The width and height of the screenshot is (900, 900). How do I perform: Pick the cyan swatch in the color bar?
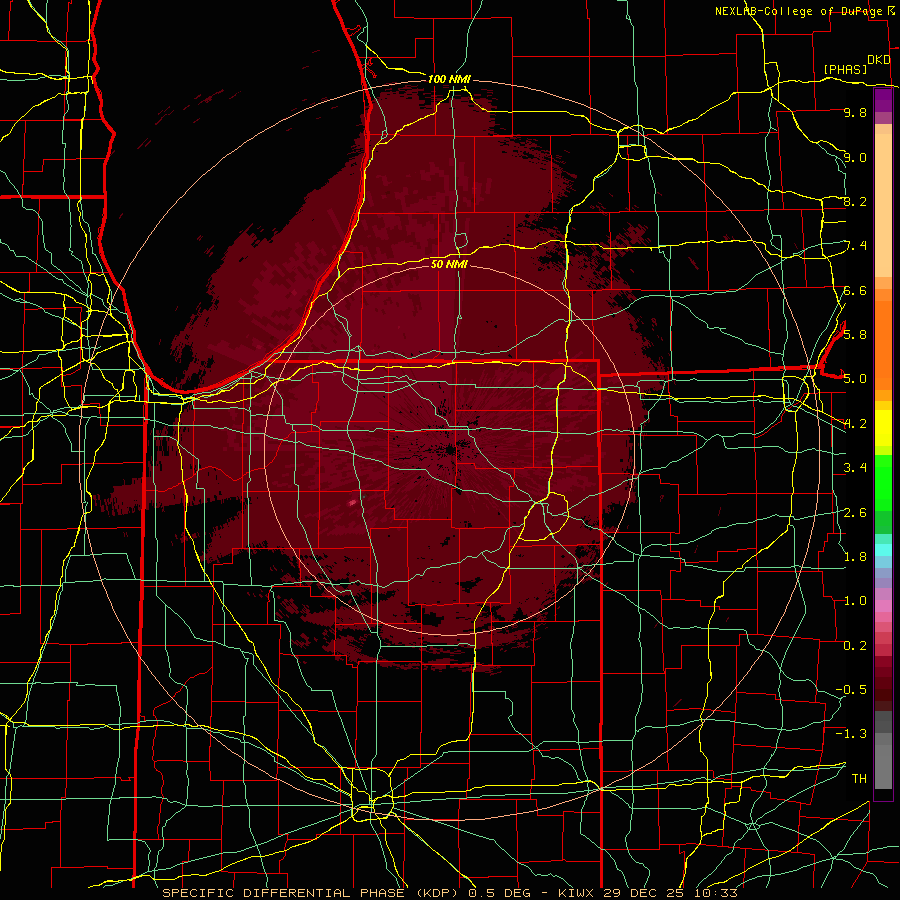pos(883,550)
